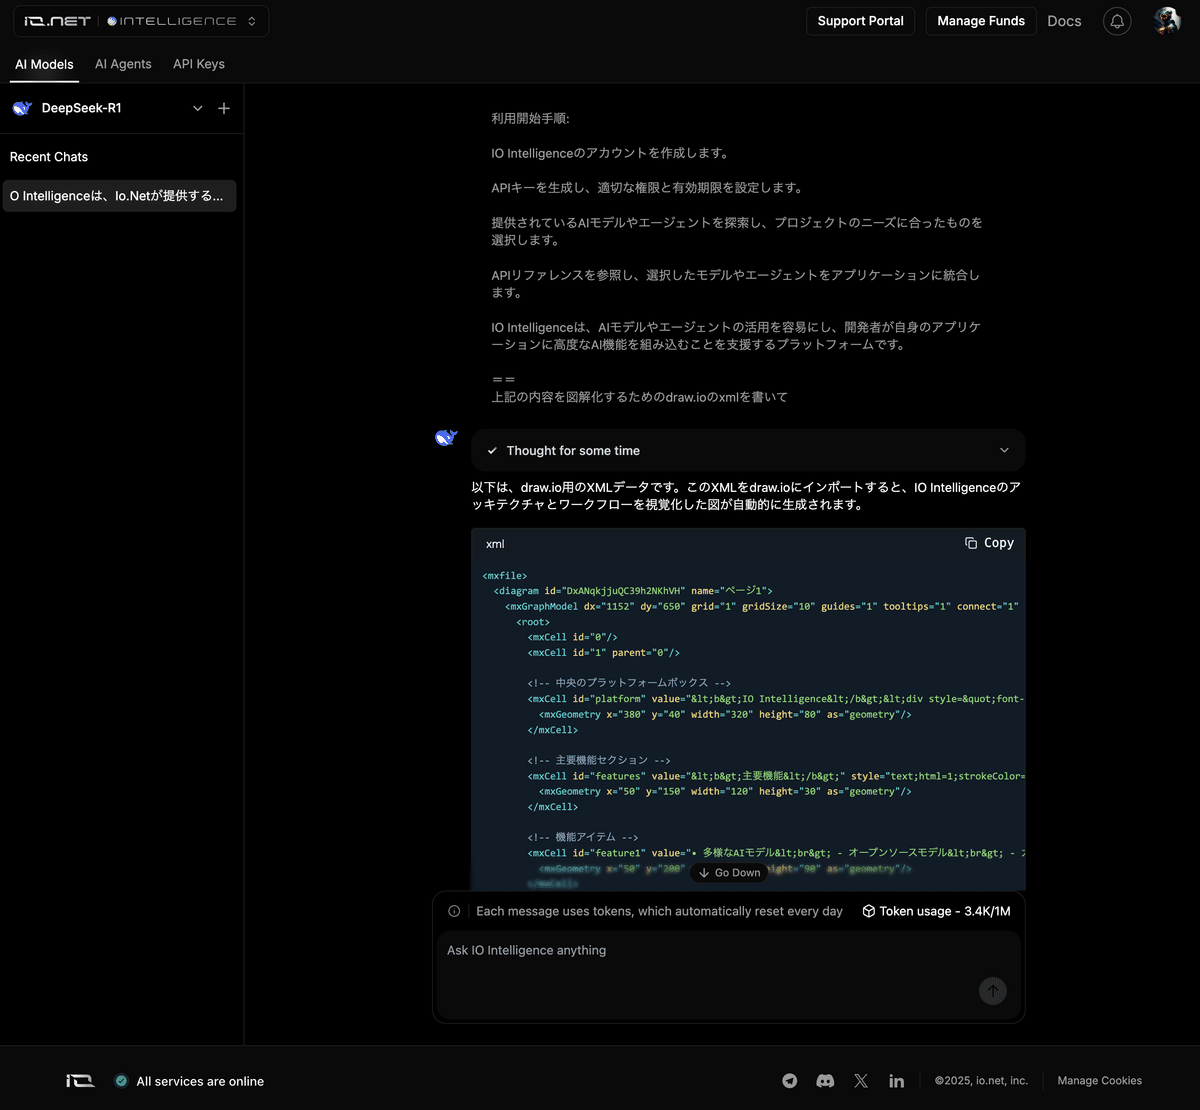Open the Telegram footer icon

(789, 1081)
